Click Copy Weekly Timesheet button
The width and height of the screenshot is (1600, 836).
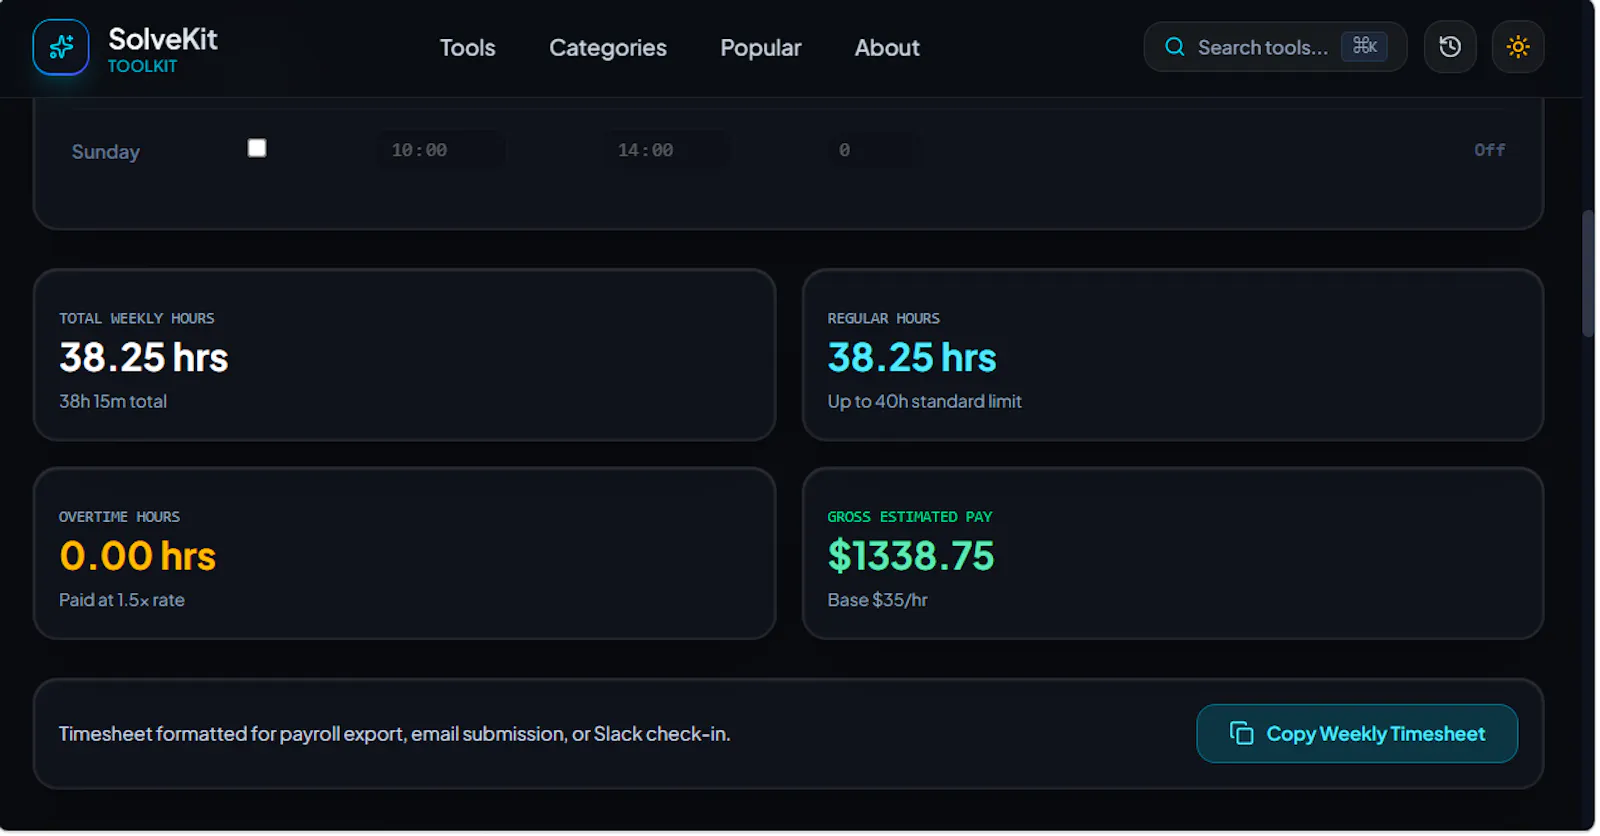(1357, 734)
